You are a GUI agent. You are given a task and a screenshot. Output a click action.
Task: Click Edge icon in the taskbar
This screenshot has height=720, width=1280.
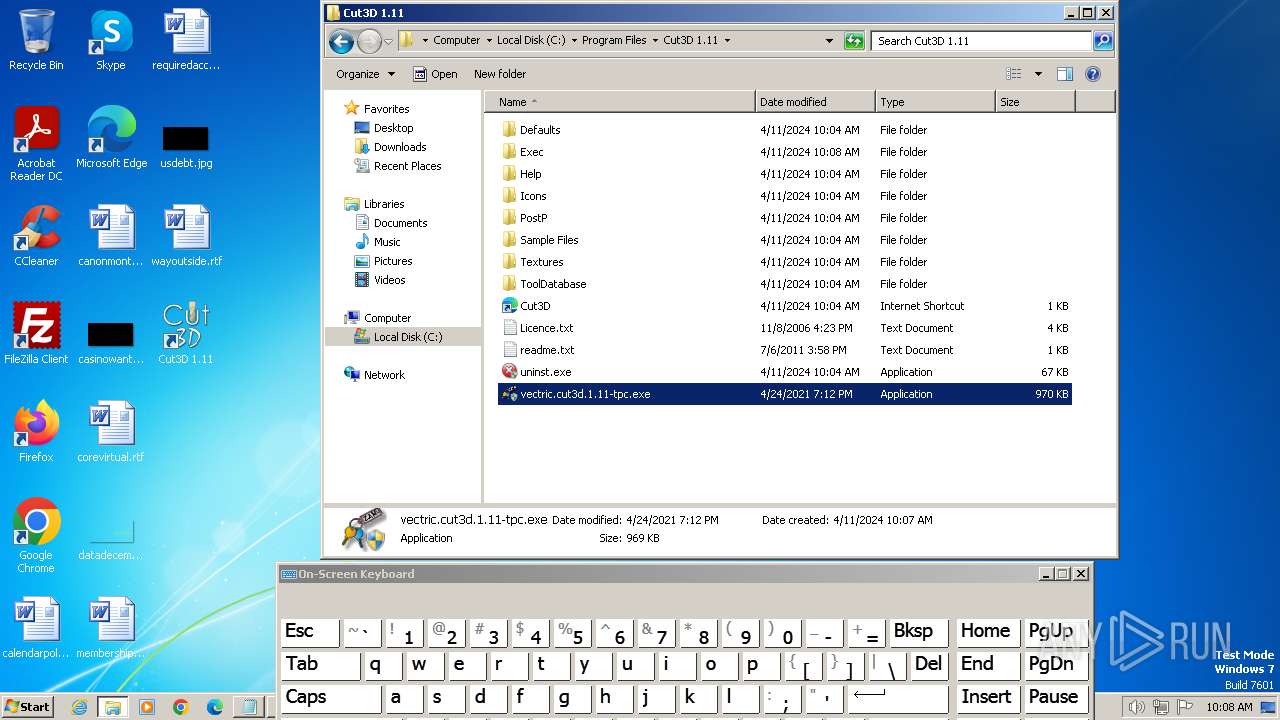(215, 707)
